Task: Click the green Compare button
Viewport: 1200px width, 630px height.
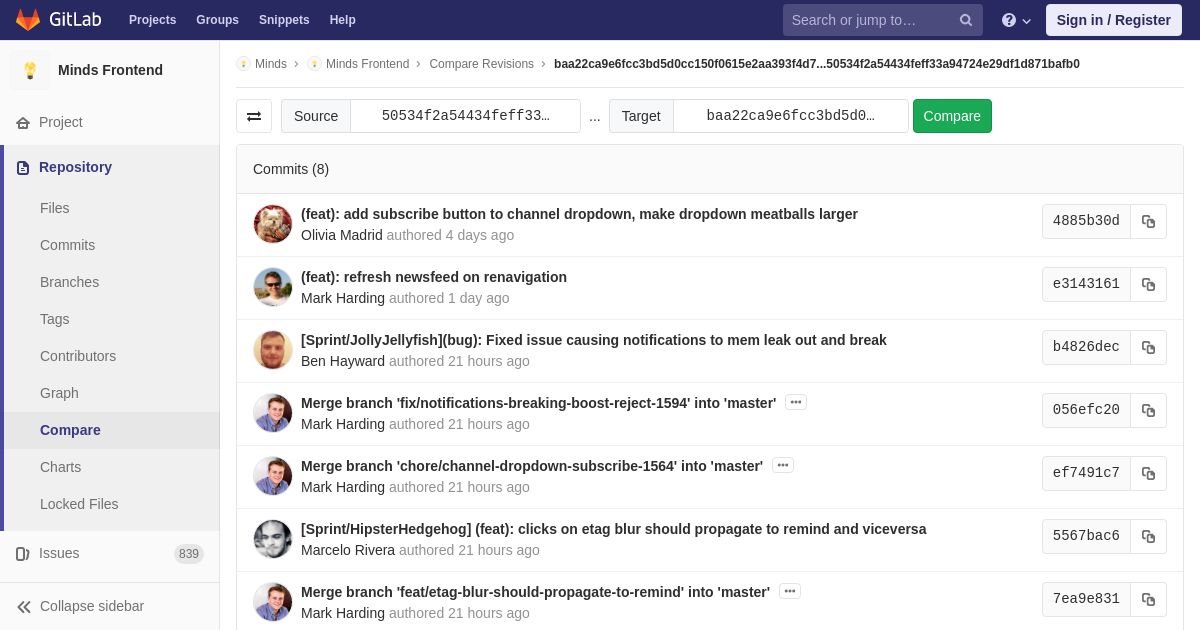Action: [x=952, y=116]
